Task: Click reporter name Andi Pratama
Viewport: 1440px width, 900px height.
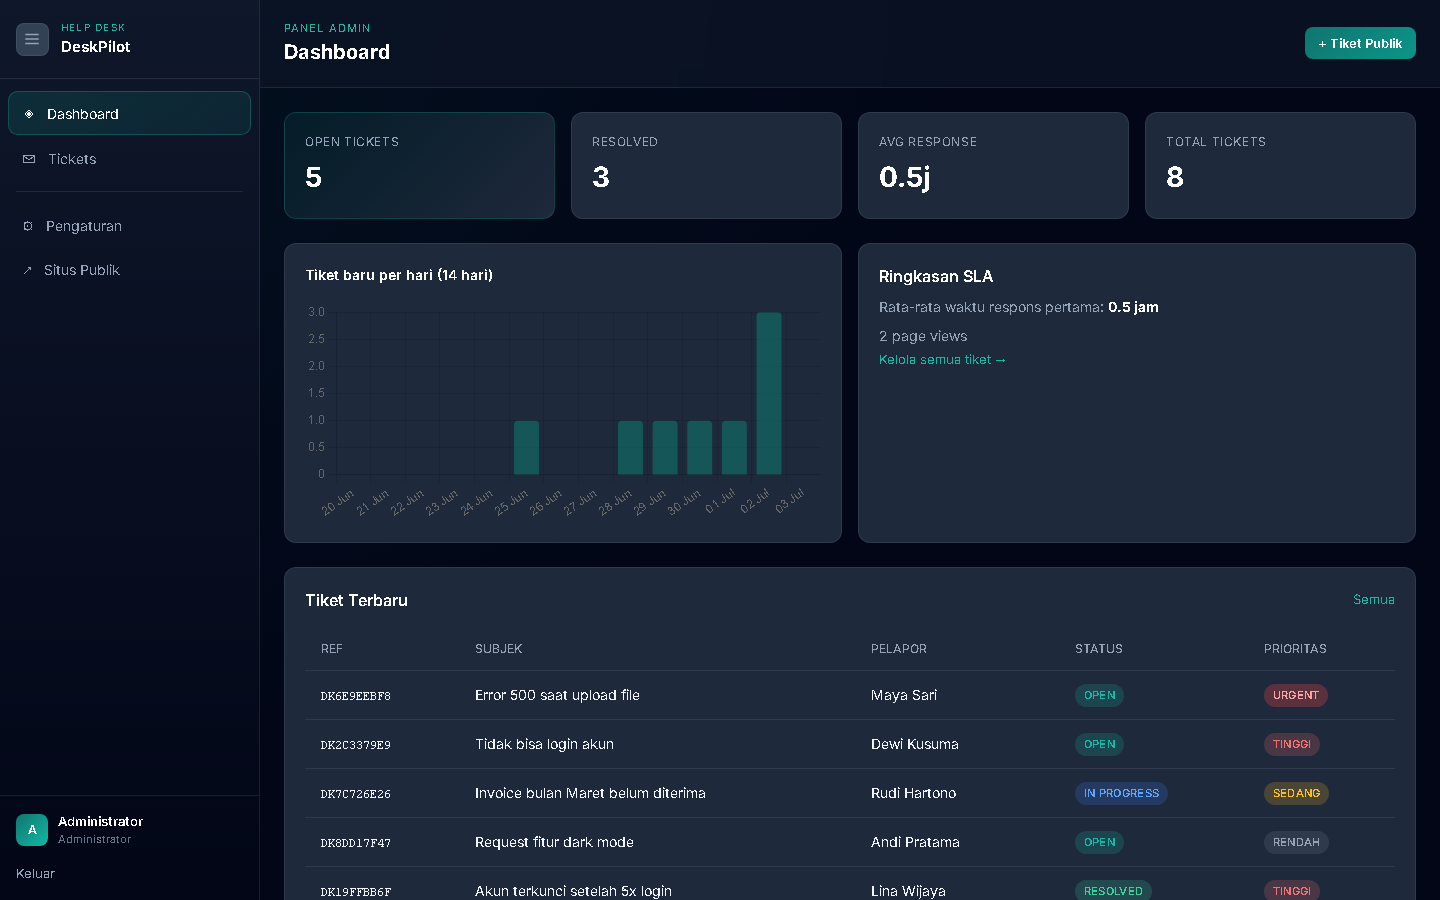Action: pyautogui.click(x=915, y=842)
